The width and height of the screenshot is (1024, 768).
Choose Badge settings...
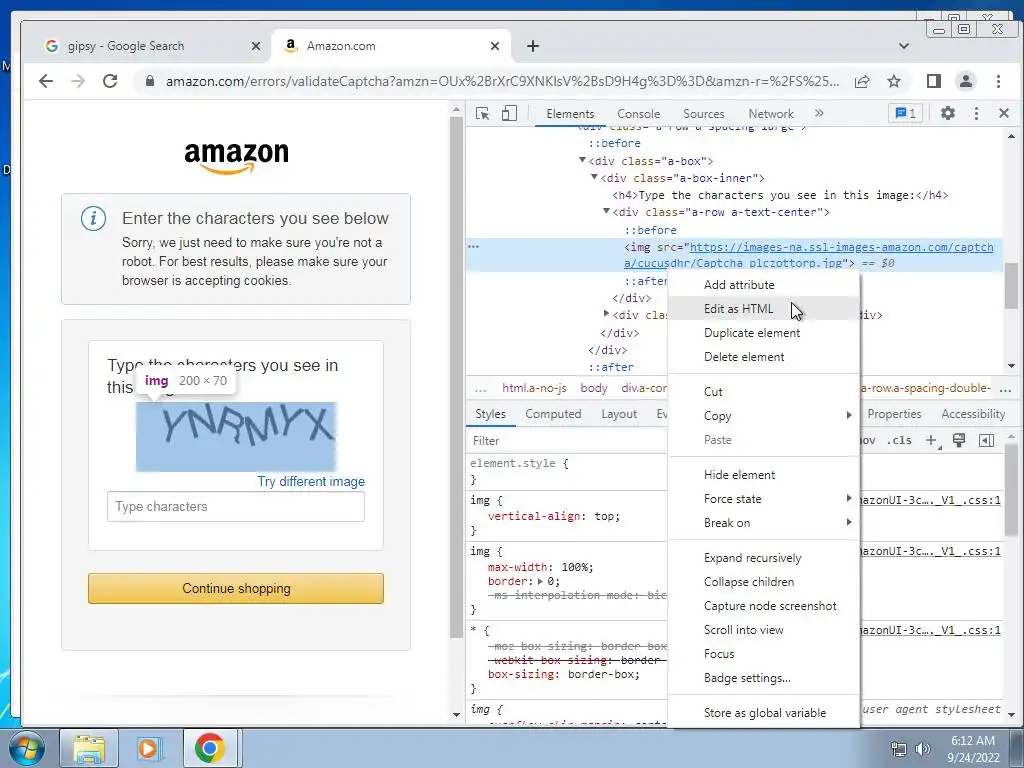[x=764, y=678]
